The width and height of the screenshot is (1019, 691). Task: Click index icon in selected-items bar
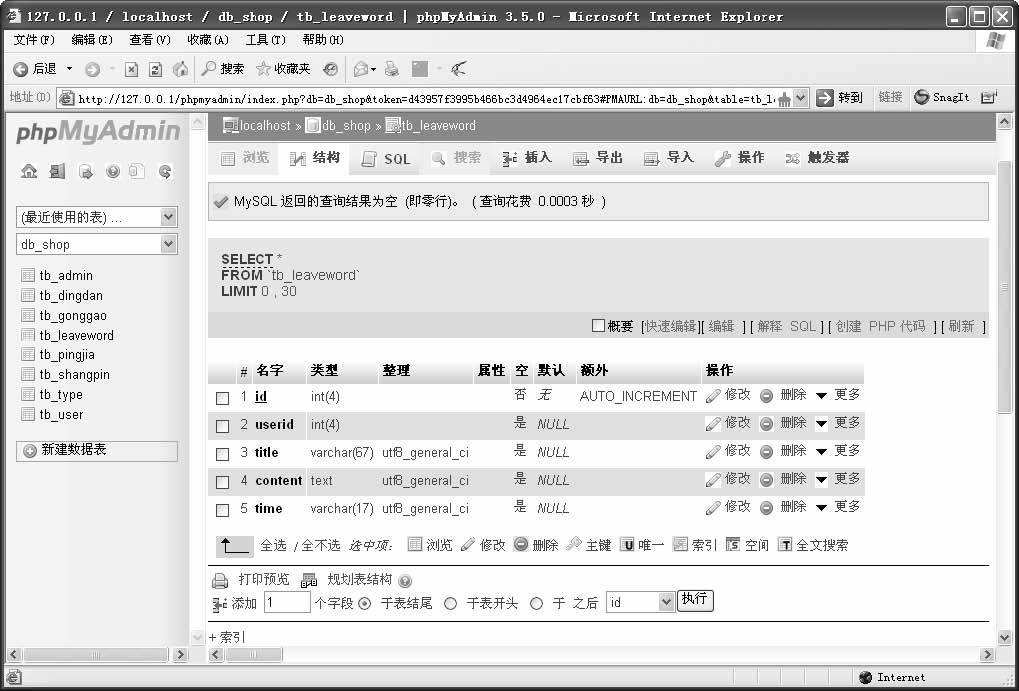pos(680,544)
